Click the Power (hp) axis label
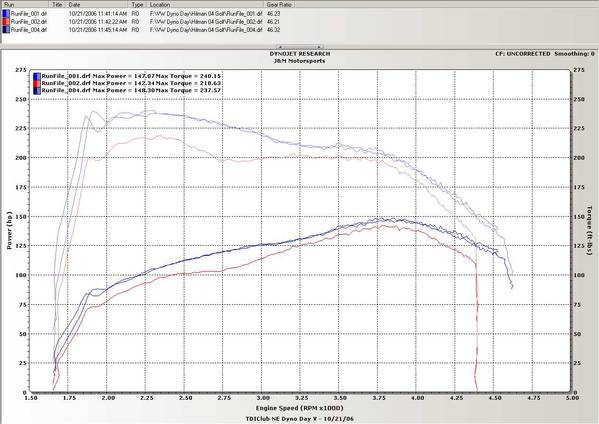The width and height of the screenshot is (599, 424). 10,231
